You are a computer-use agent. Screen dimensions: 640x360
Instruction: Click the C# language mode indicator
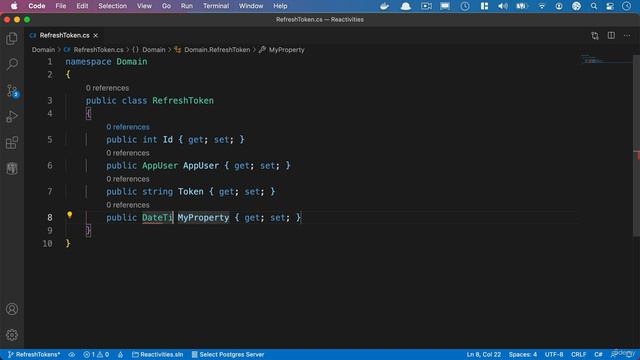click(x=598, y=354)
